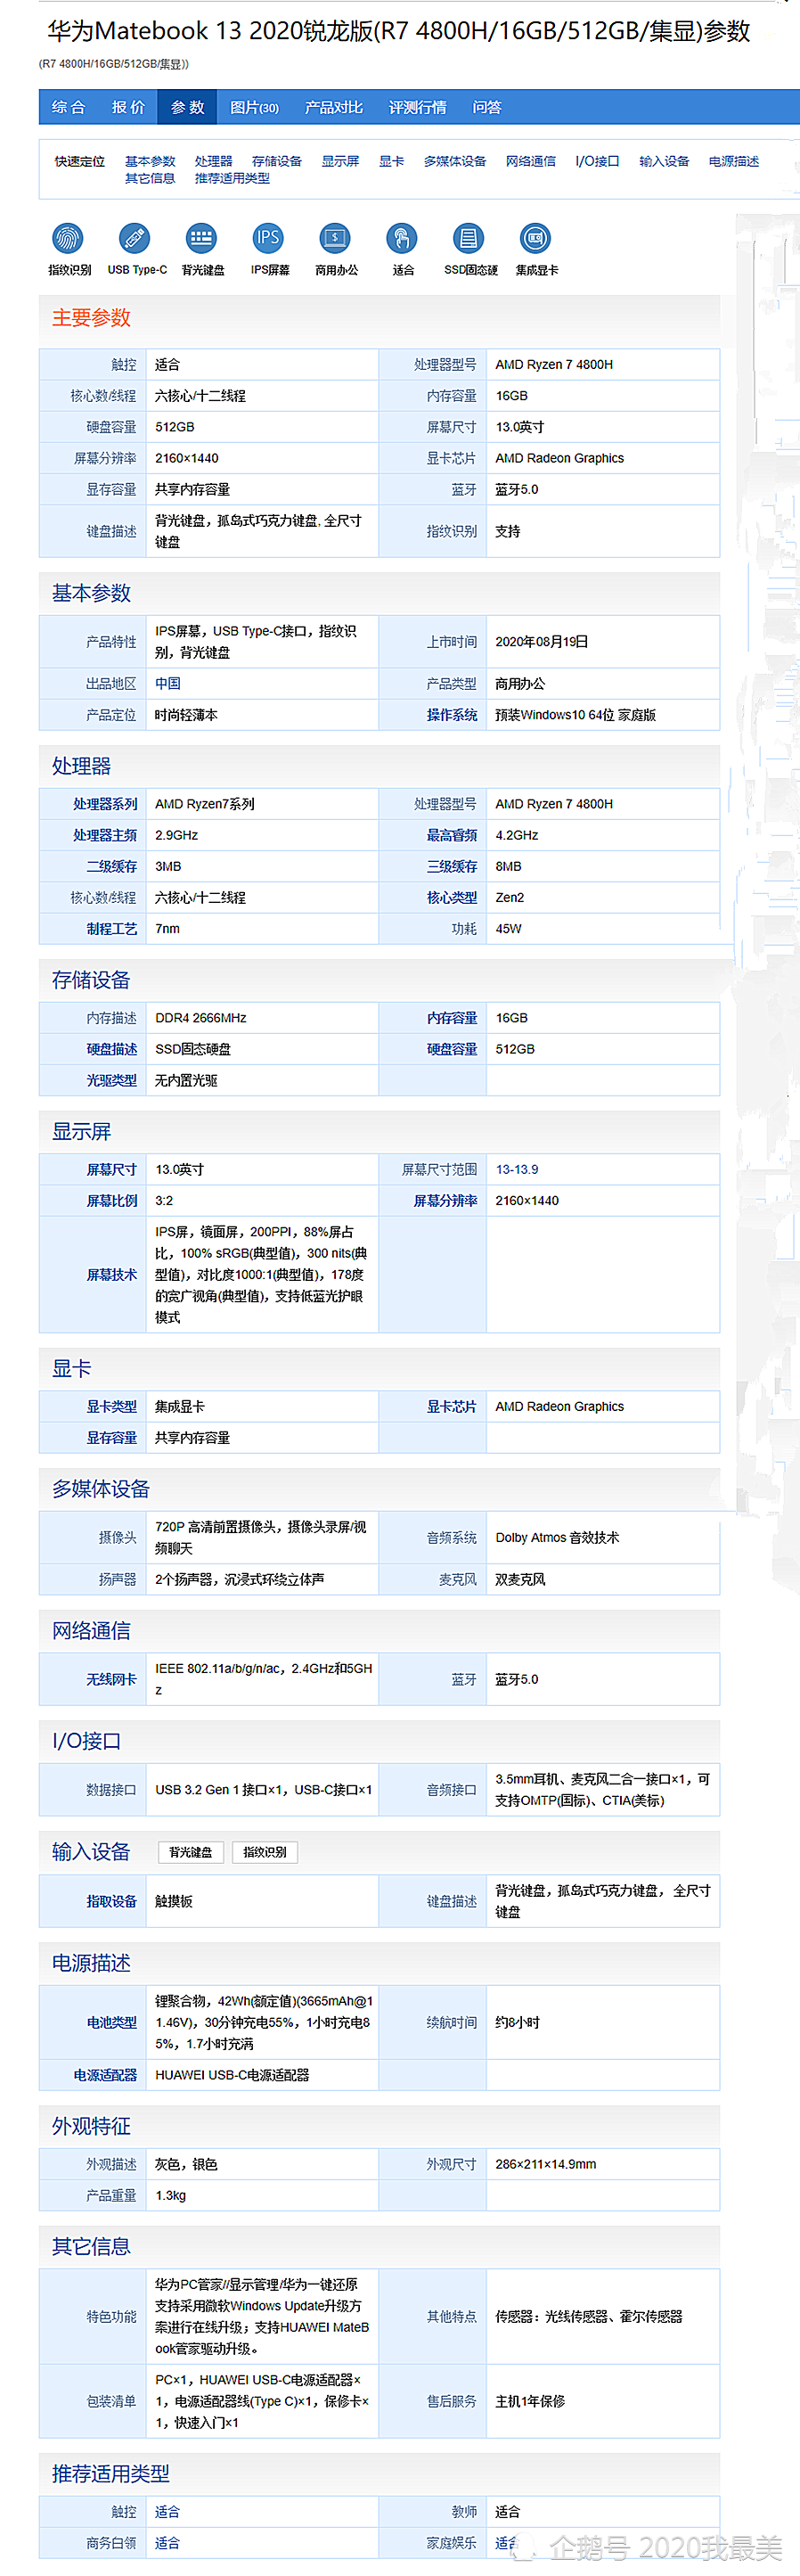Viewport: 800px width, 2576px height.
Task: Jump to 网络通信 quick link
Action: coord(531,161)
